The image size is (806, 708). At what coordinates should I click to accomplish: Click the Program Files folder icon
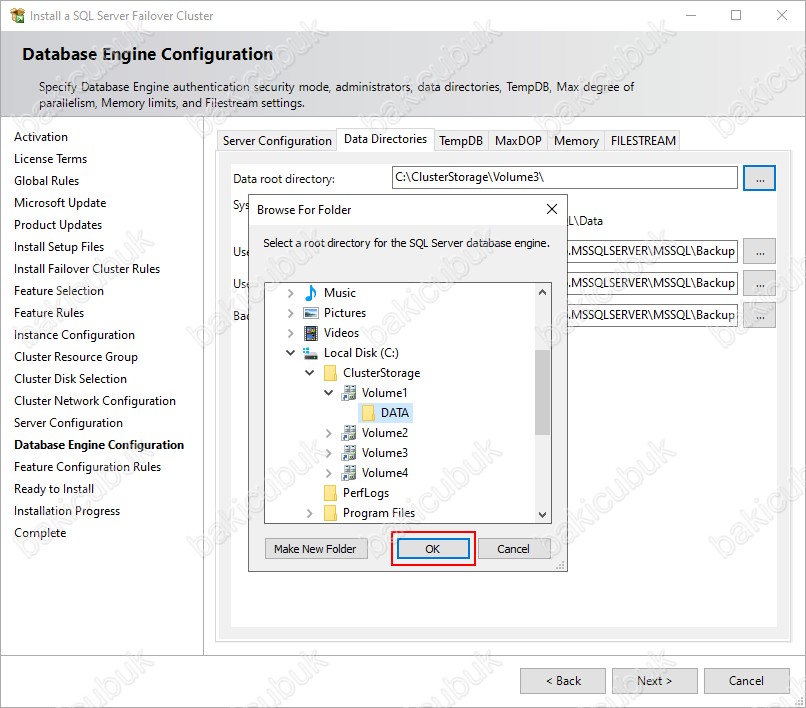tap(331, 514)
